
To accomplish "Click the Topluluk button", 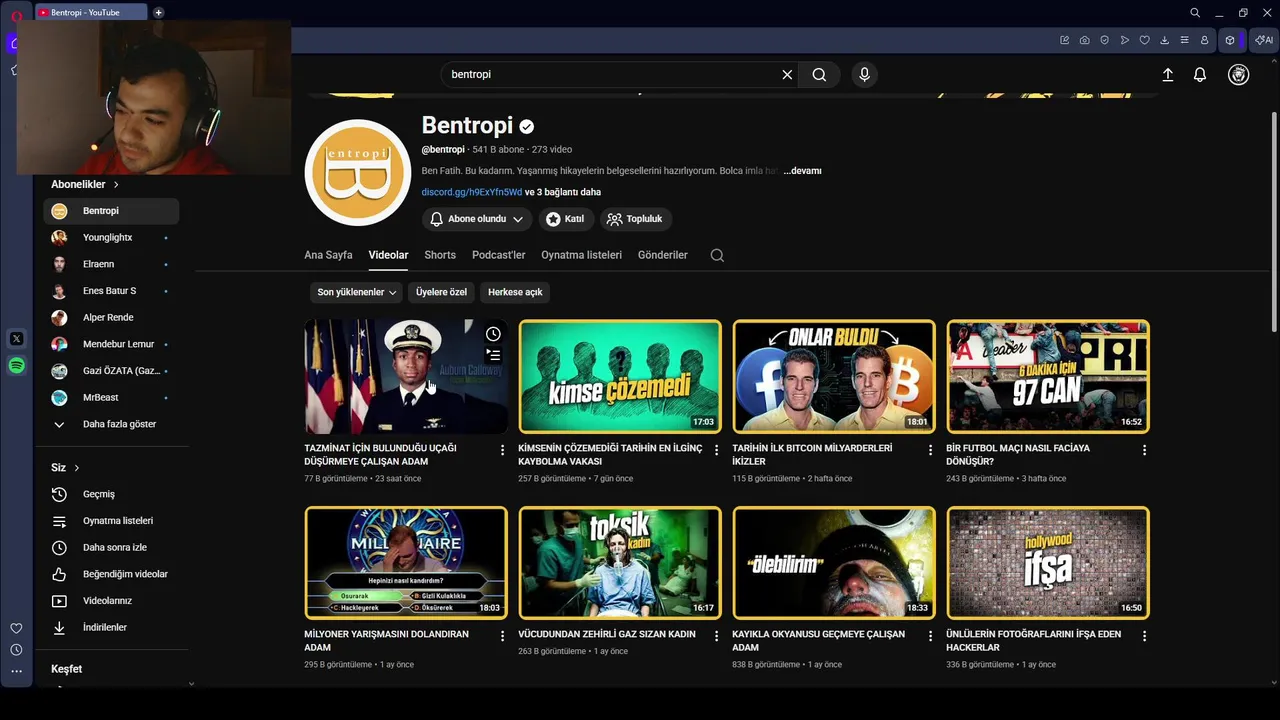I will pos(636,219).
